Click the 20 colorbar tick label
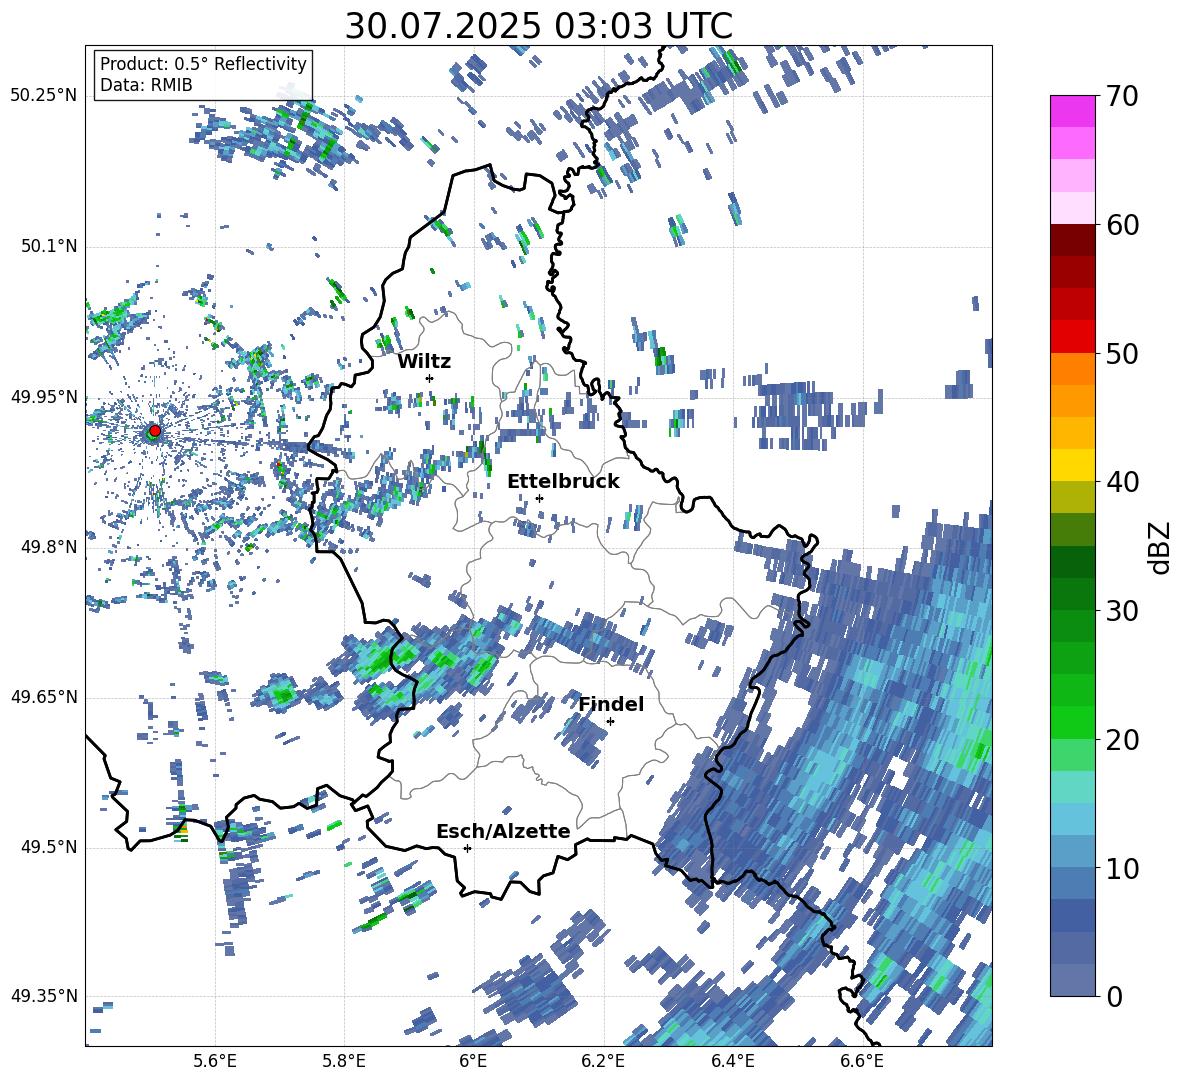This screenshot has width=1184, height=1081. [1121, 739]
